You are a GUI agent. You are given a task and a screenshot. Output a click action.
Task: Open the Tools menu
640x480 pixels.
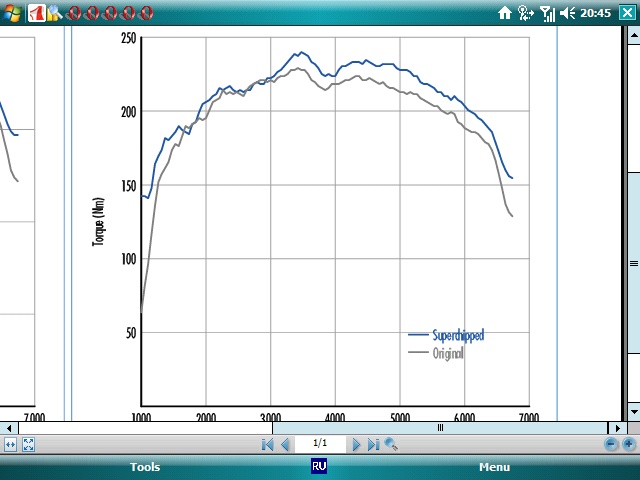point(145,467)
